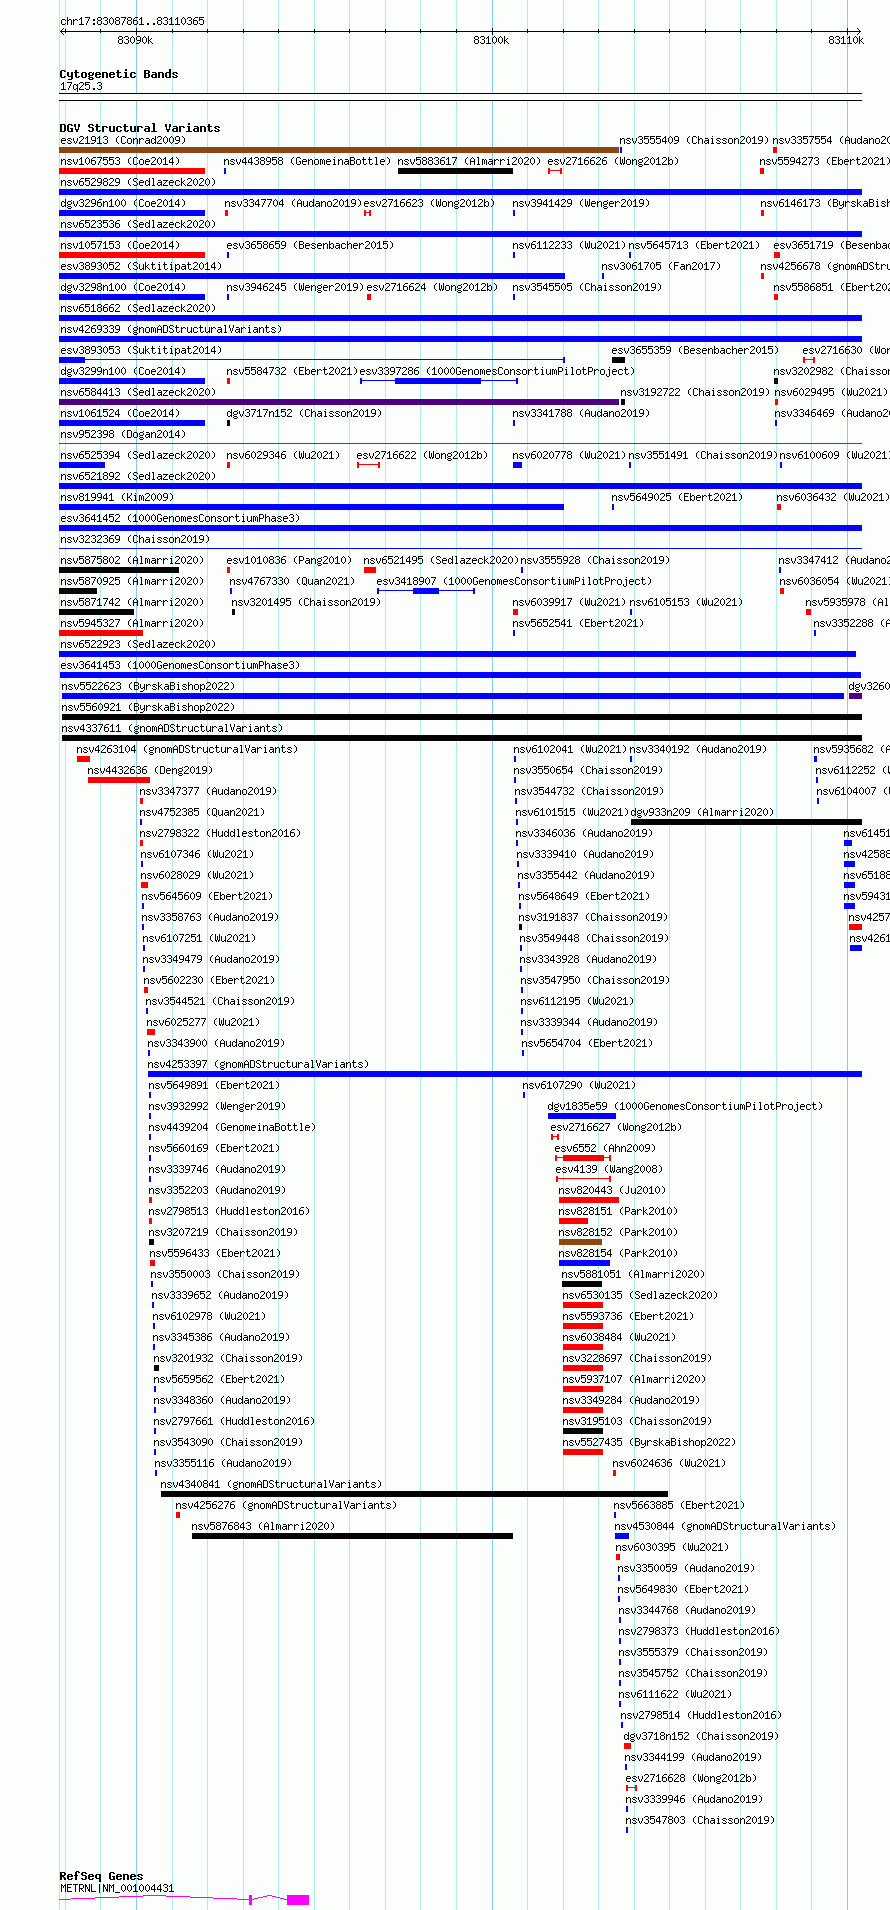Viewport: 890px width, 1910px height.
Task: Select nsv6584413 (Sedlazeck2020) label
Action: coord(137,393)
